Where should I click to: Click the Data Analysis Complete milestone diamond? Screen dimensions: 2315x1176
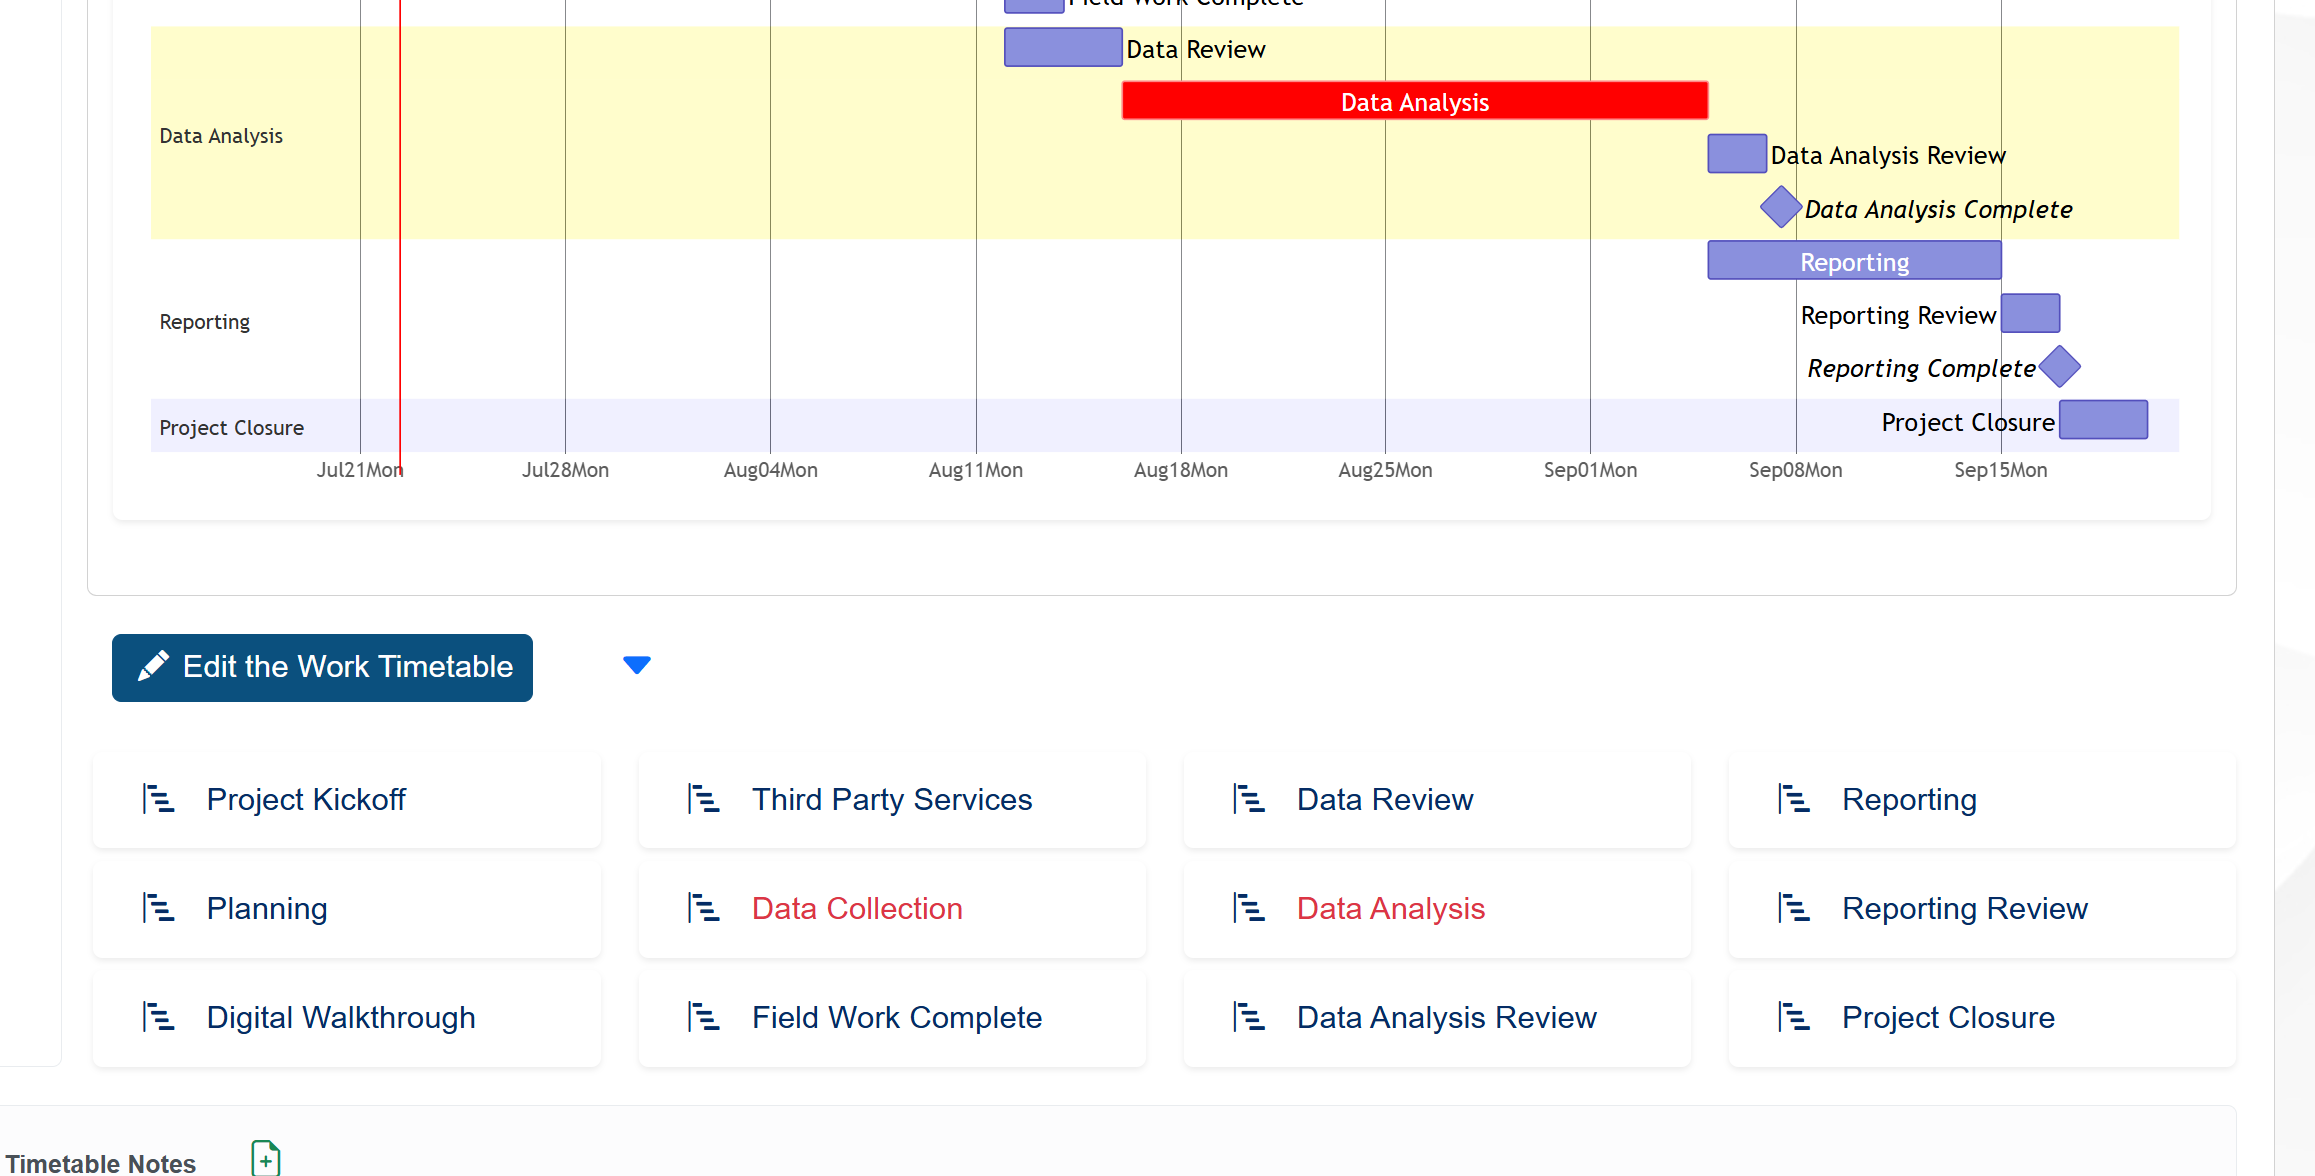click(x=1780, y=207)
